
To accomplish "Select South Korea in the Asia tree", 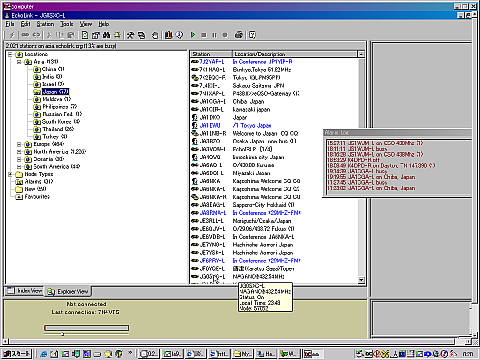I will 57,122.
